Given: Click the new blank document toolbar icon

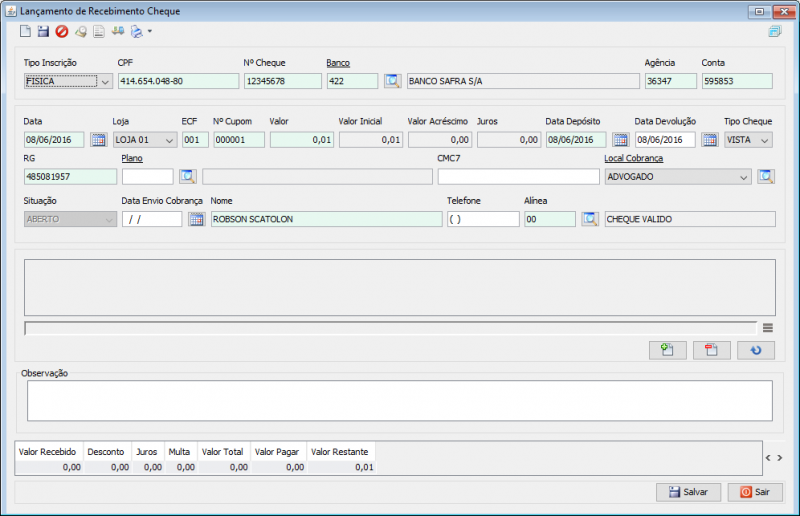Looking at the screenshot, I should [x=25, y=31].
